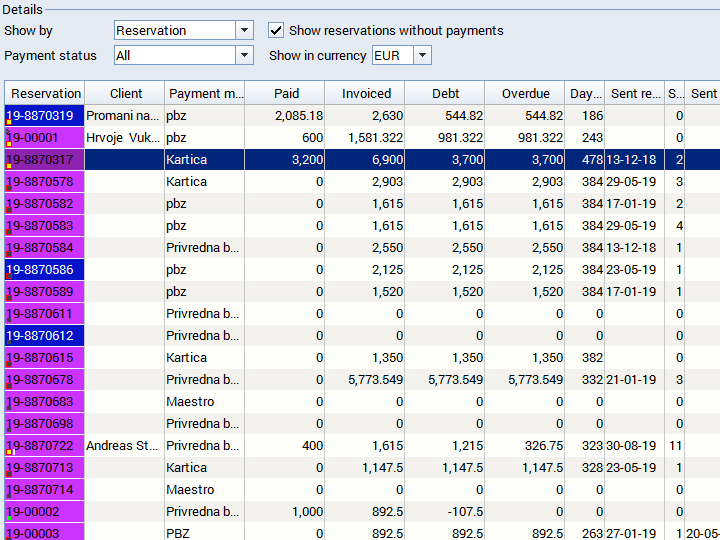
Task: Click the Invoiced column header
Action: 367,94
